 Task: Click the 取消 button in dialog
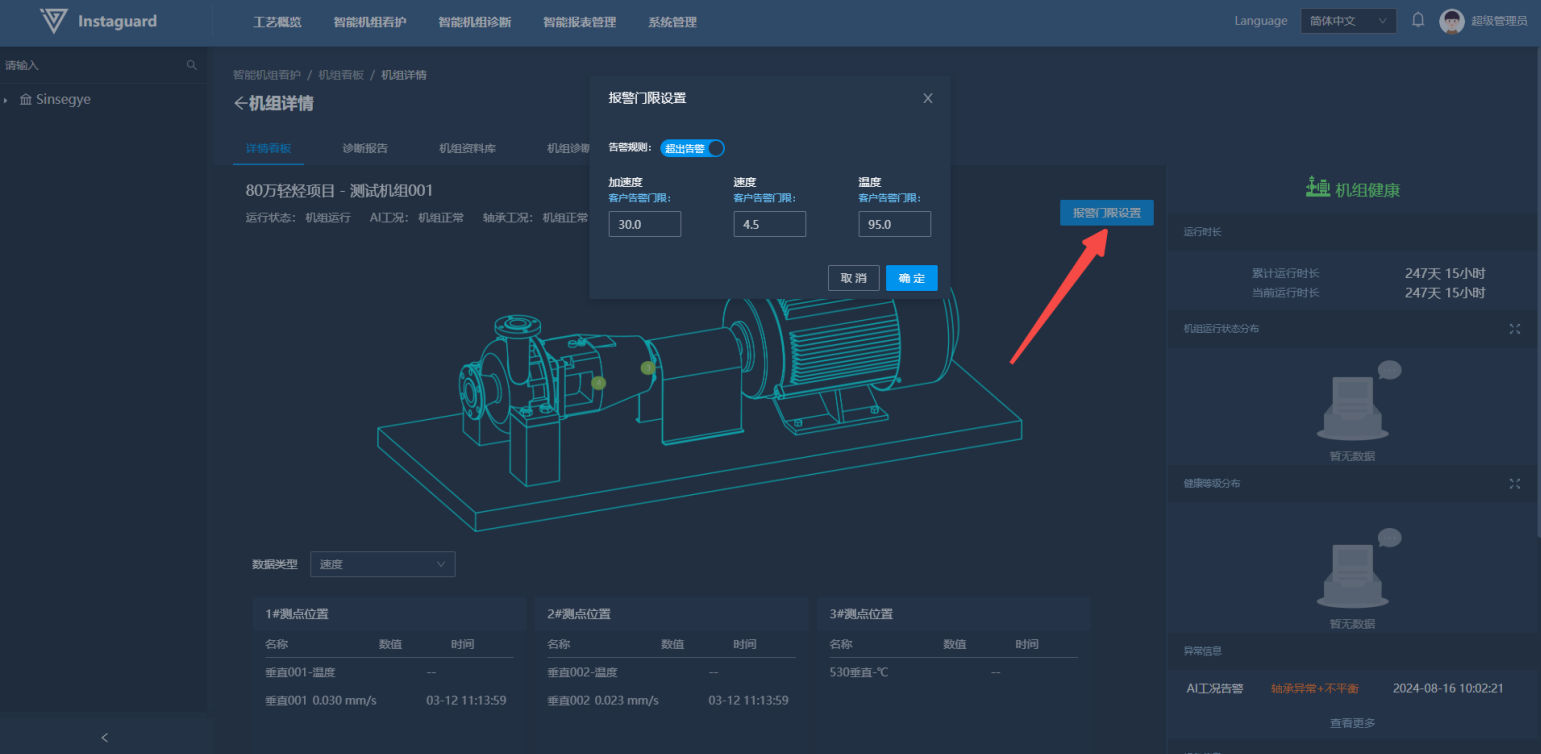[853, 278]
